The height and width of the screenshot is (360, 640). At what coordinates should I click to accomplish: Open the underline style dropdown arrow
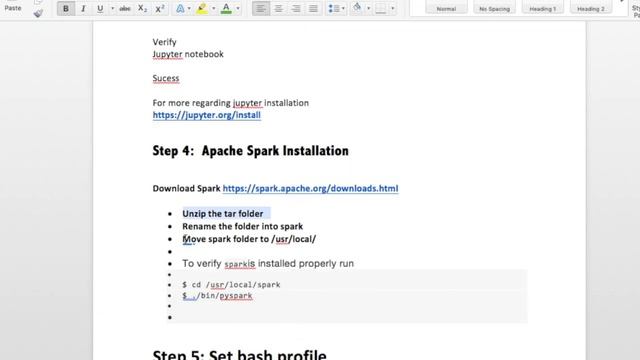tap(112, 9)
